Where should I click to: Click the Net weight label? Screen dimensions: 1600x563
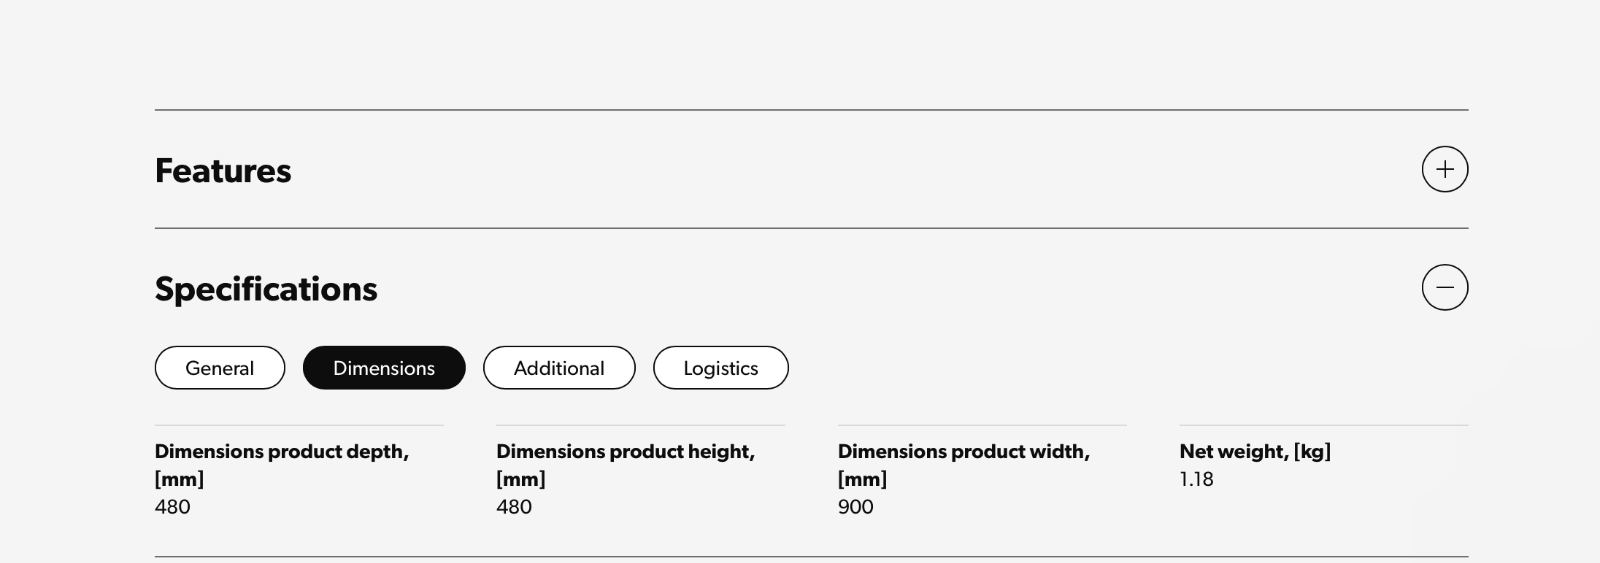coord(1234,452)
